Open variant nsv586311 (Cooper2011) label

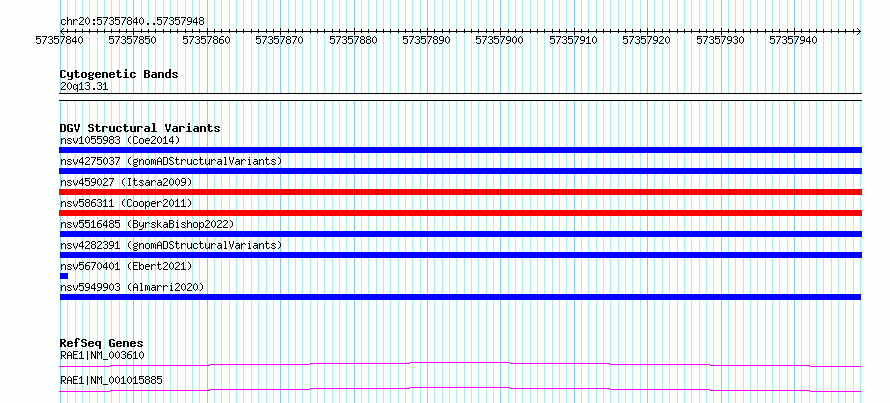click(x=126, y=203)
